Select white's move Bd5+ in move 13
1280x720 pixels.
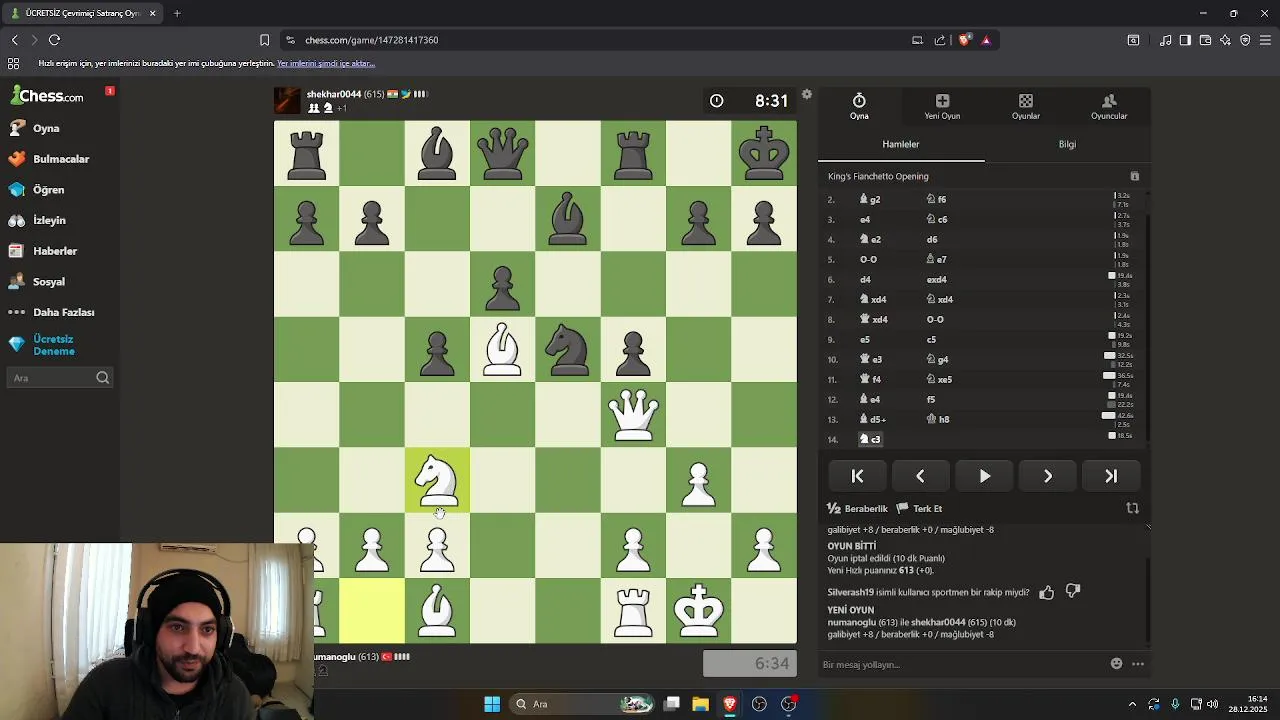[x=873, y=419]
